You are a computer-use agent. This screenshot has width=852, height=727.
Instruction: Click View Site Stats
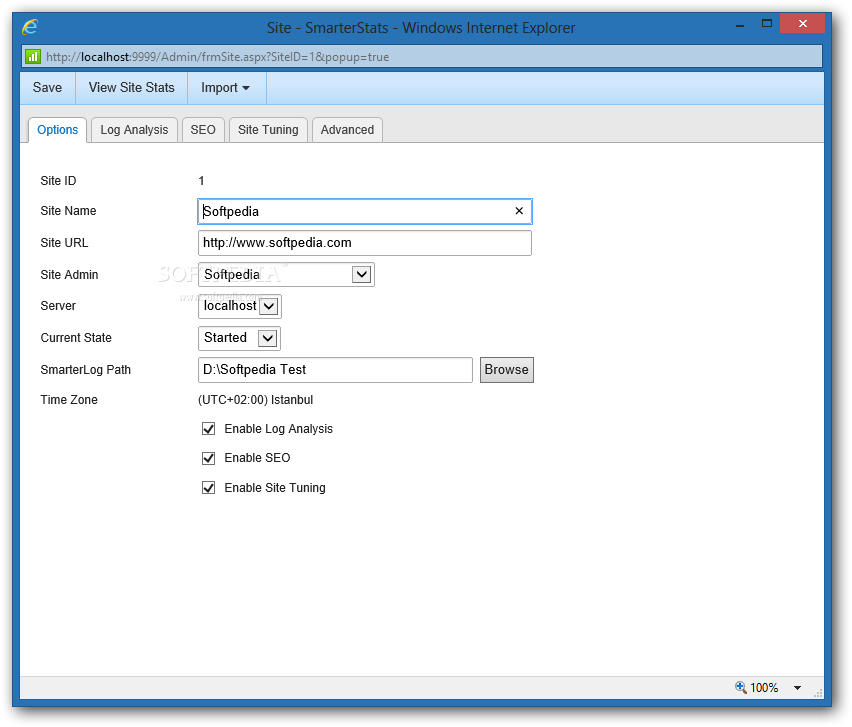click(131, 88)
